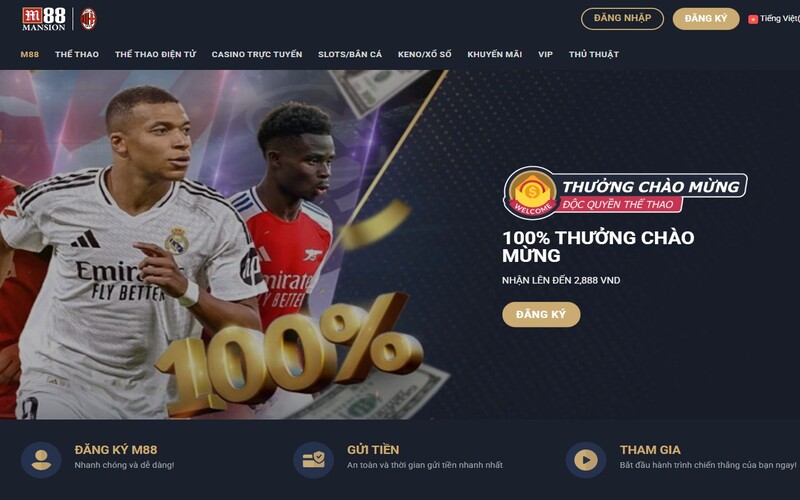Click the AC Milan club crest icon
Screen dimensions: 800x500
coord(88,19)
